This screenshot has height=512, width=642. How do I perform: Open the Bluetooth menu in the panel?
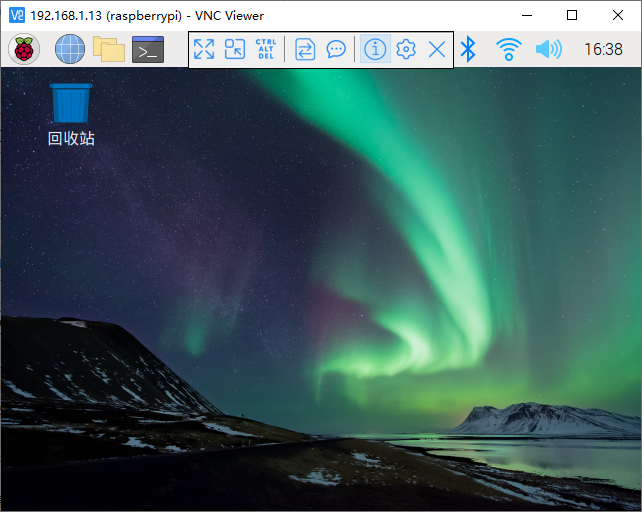[468, 49]
